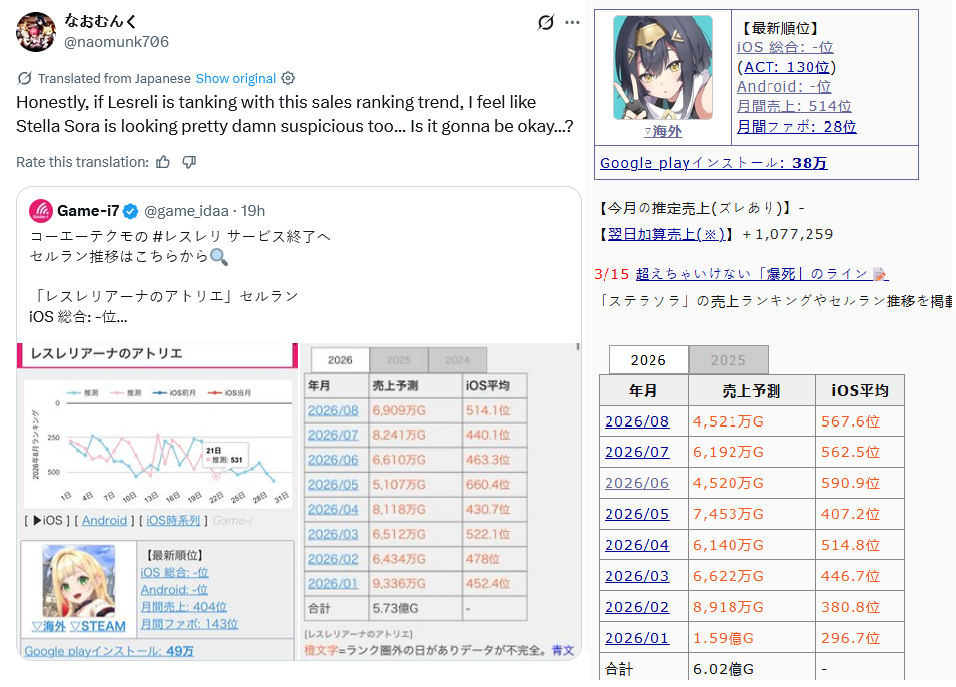
Task: Click なおむんく display name
Action: (x=101, y=21)
